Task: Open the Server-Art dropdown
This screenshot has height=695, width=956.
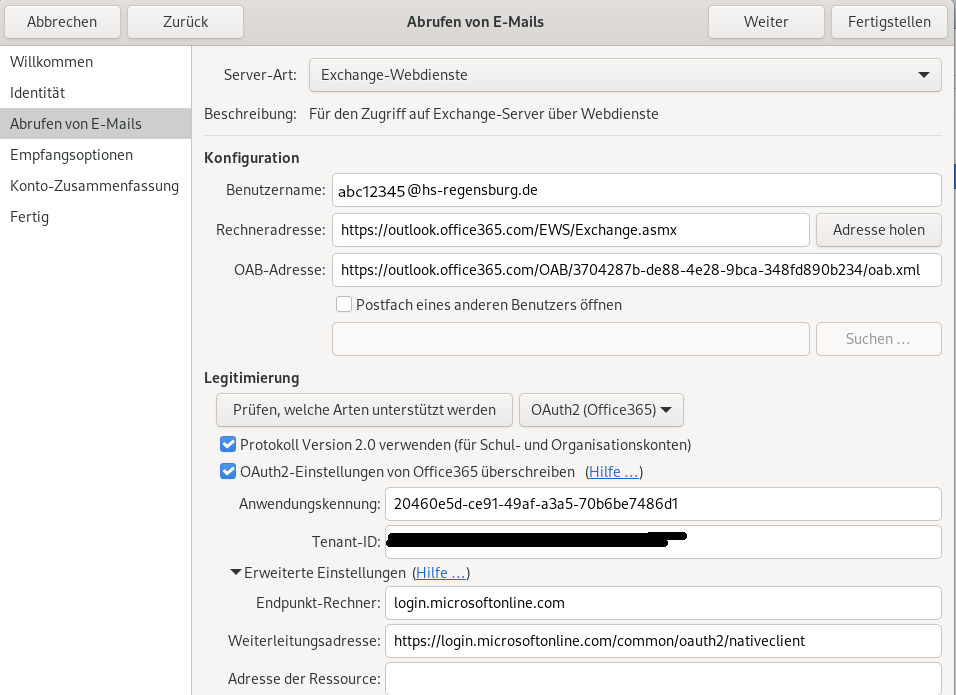Action: coord(625,75)
